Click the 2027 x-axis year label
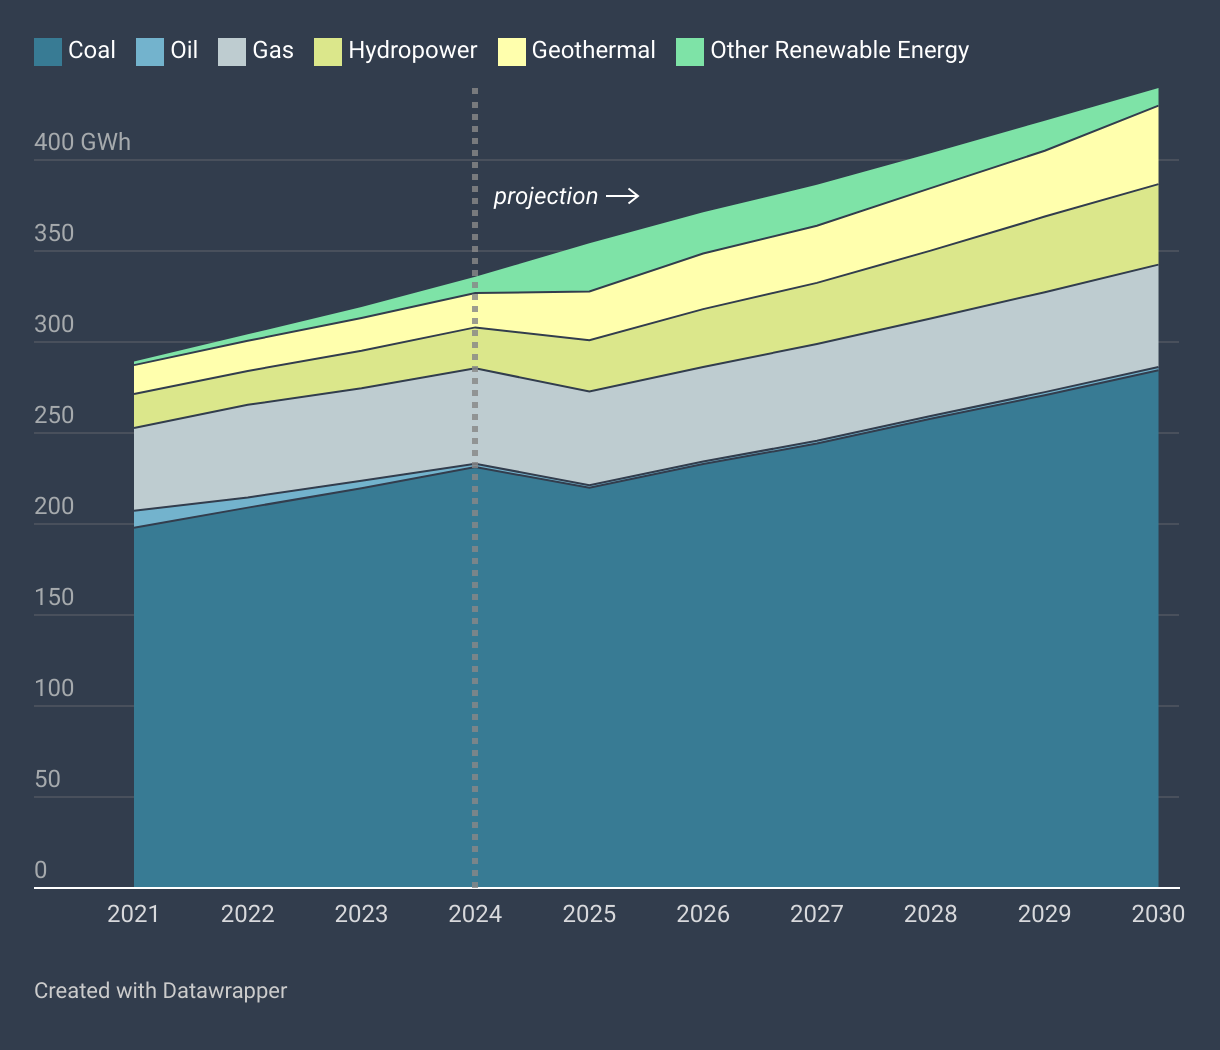This screenshot has height=1050, width=1220. tap(816, 914)
